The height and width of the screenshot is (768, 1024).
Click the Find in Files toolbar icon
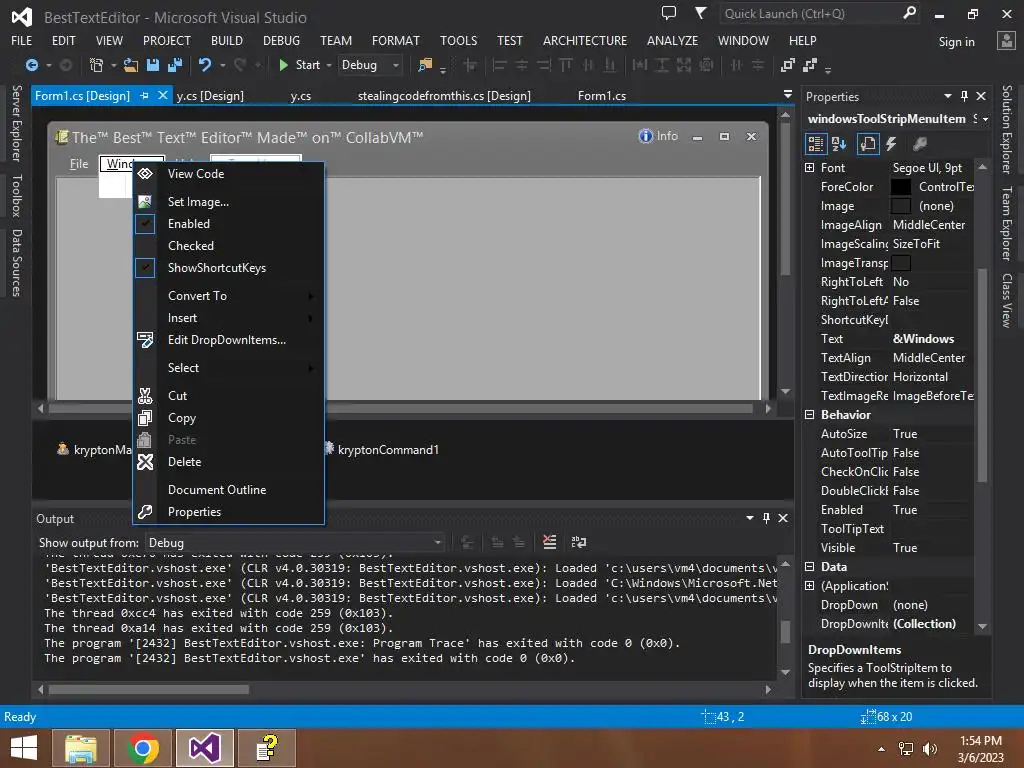coord(425,65)
